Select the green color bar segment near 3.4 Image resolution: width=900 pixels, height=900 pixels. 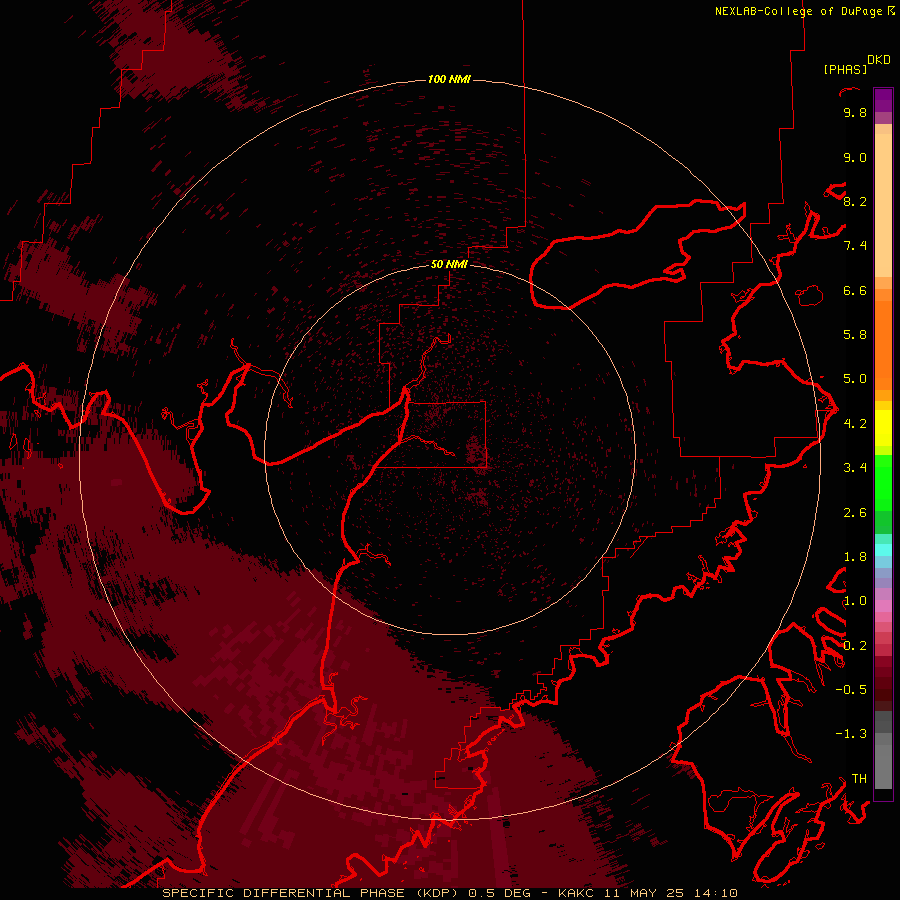coord(883,482)
